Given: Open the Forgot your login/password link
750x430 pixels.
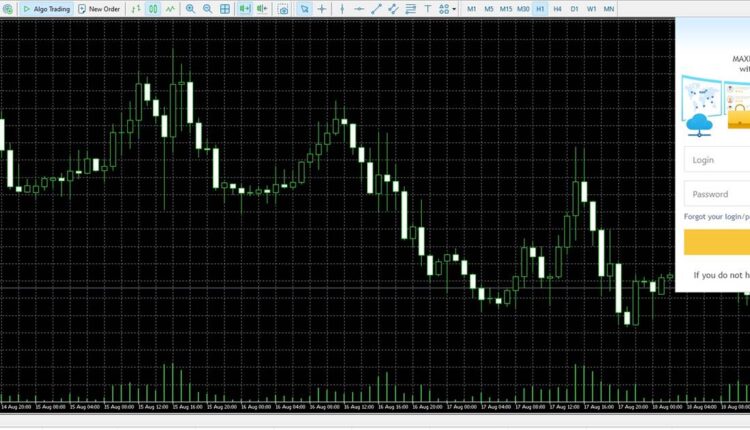Looking at the screenshot, I should click(716, 216).
